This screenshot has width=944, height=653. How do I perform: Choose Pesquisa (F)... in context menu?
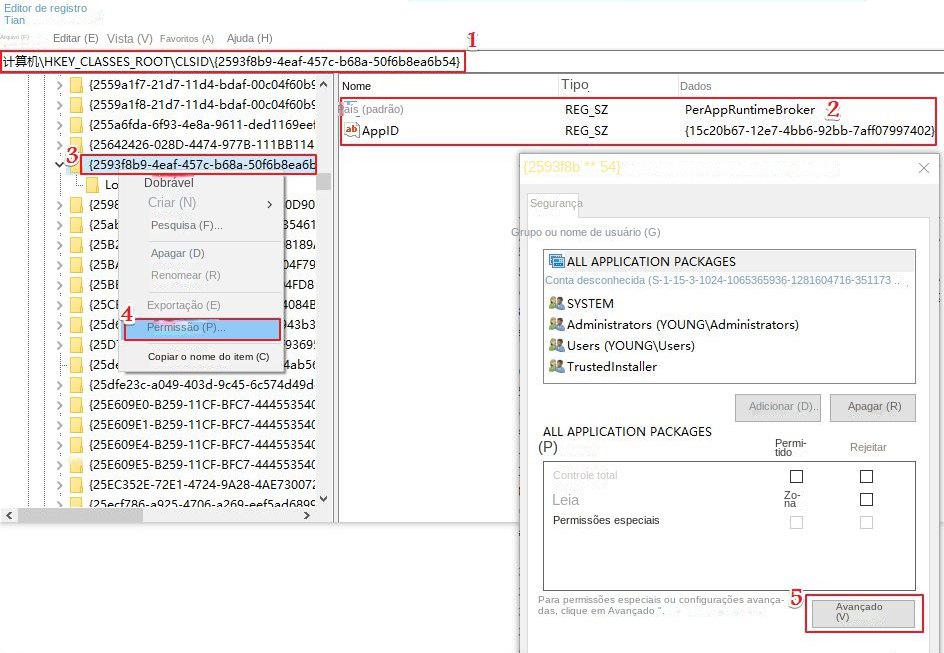pyautogui.click(x=187, y=225)
